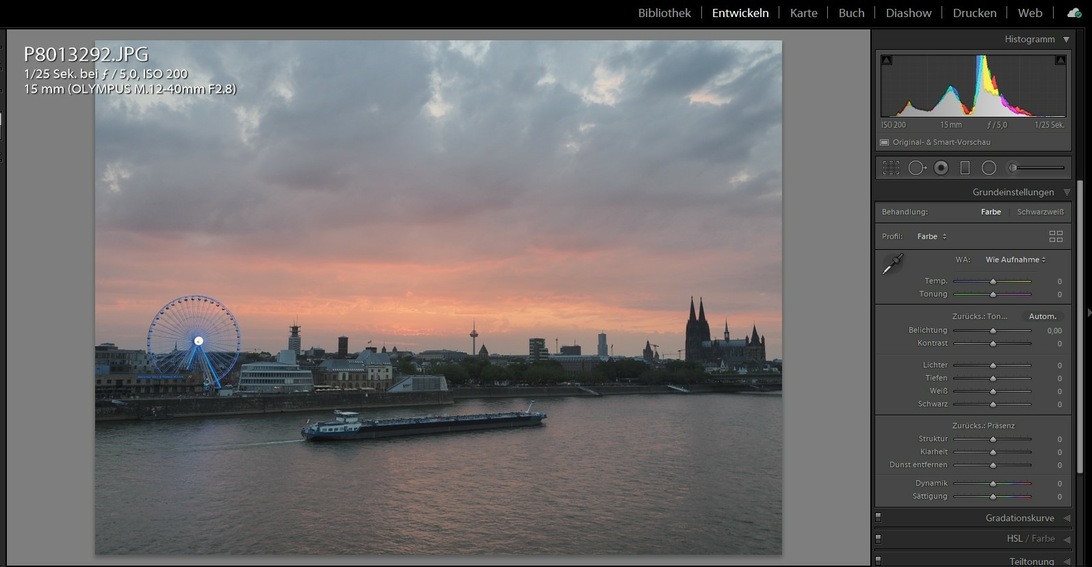Set treatment to Schwarzweiß
1092x567 pixels.
coord(1040,212)
